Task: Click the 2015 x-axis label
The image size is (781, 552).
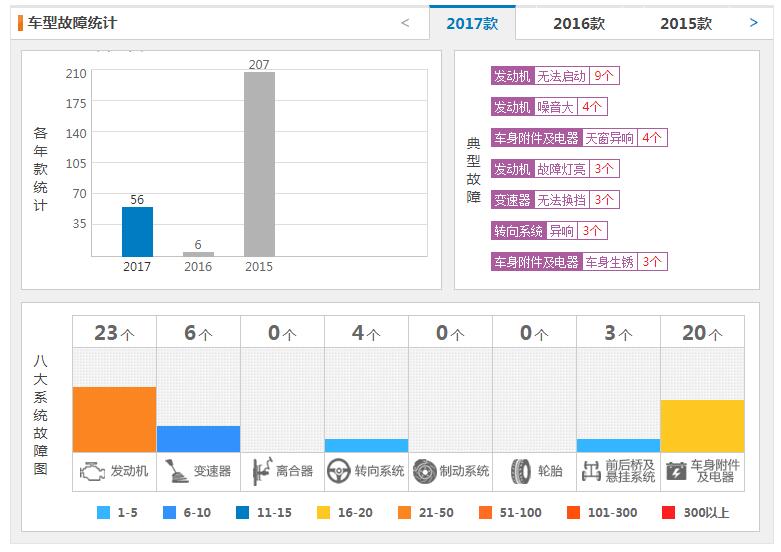Action: (x=259, y=267)
